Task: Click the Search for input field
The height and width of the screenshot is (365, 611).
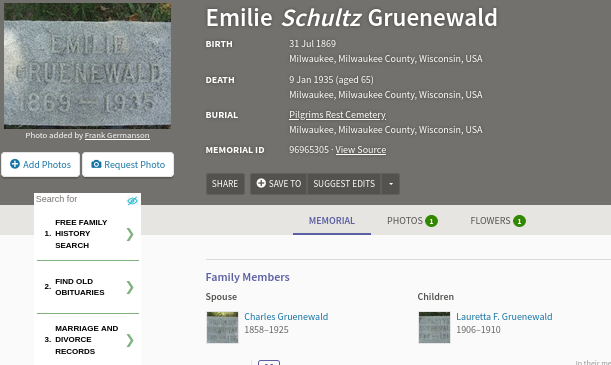Action: (80, 199)
